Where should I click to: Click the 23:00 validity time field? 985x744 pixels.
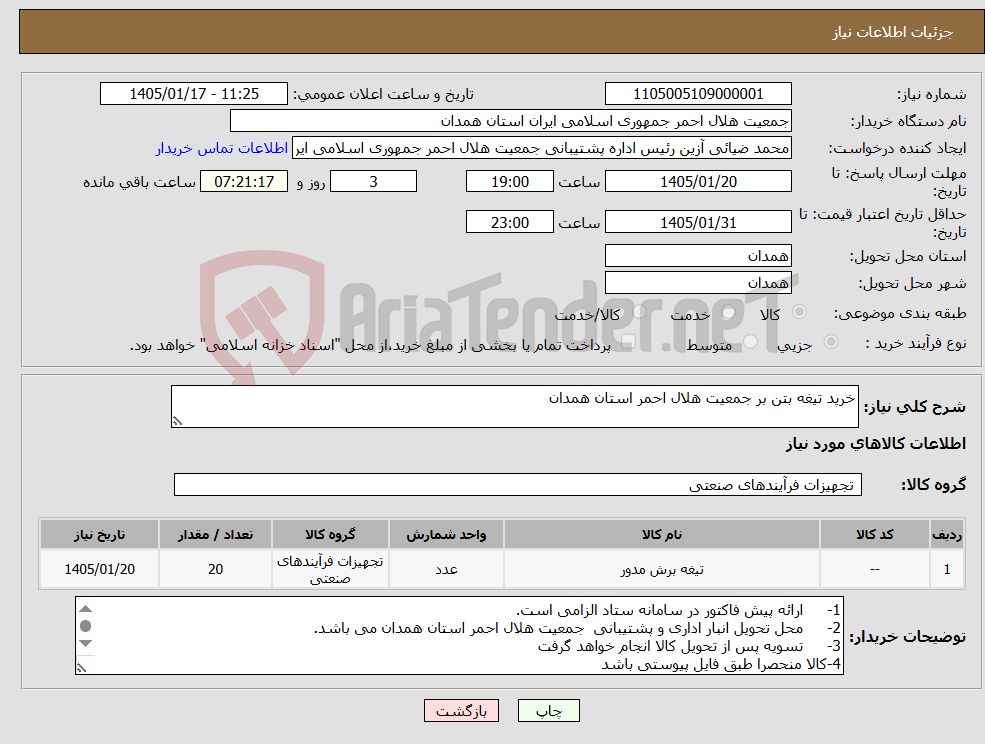pos(509,222)
